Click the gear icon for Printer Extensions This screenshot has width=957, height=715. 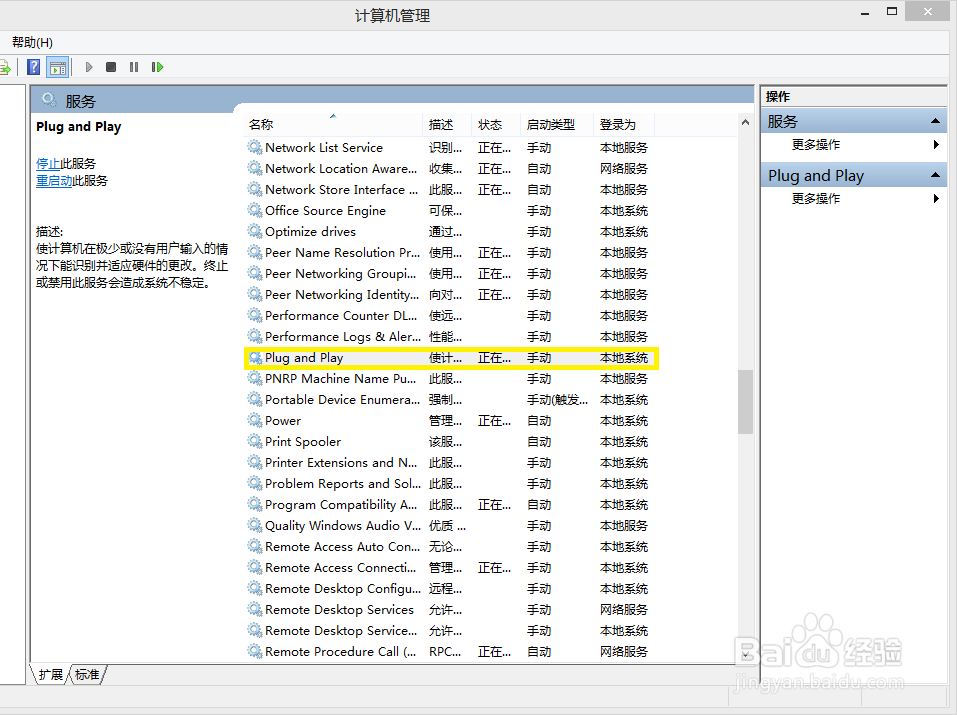tap(255, 462)
